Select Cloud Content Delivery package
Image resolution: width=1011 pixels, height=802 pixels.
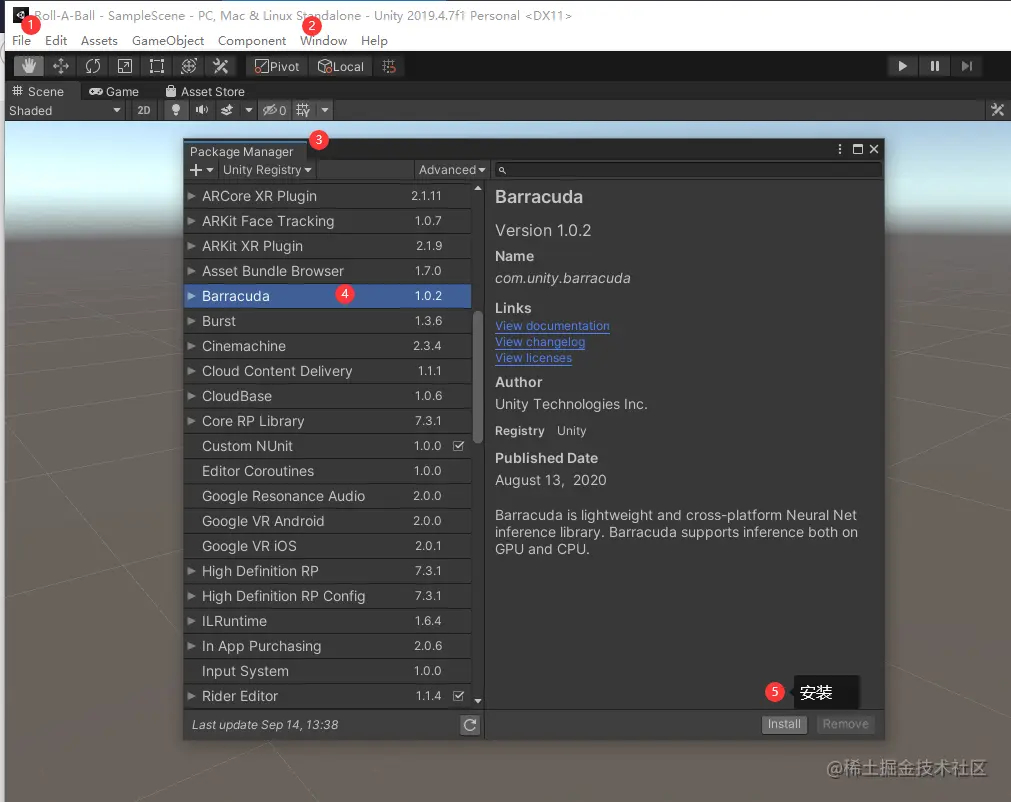pos(328,371)
